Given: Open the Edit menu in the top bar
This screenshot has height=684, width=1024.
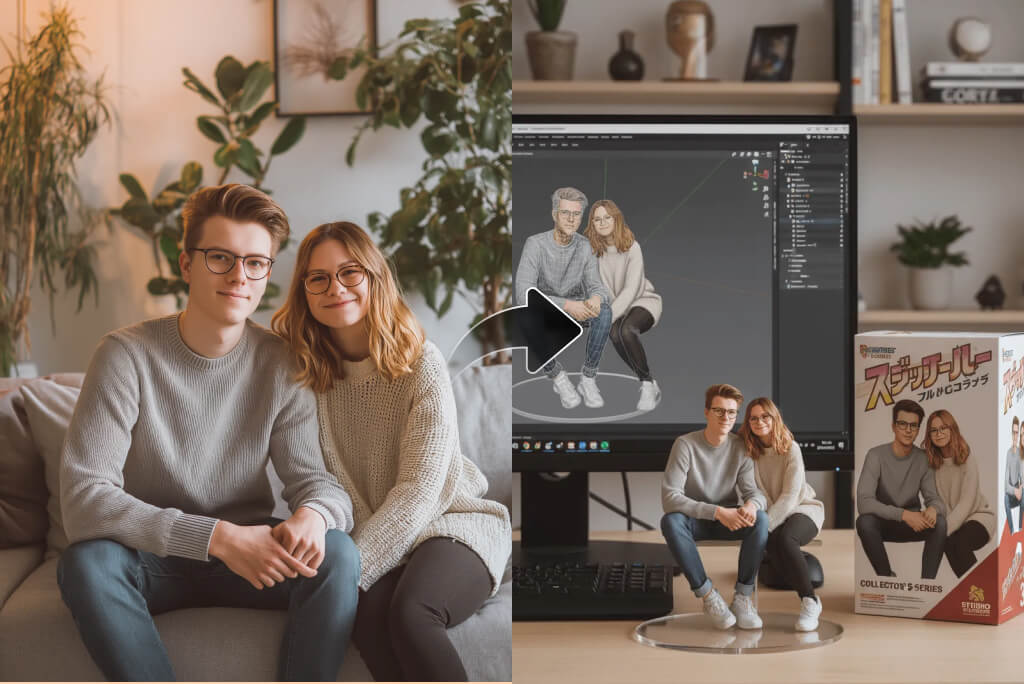Looking at the screenshot, I should (x=541, y=137).
